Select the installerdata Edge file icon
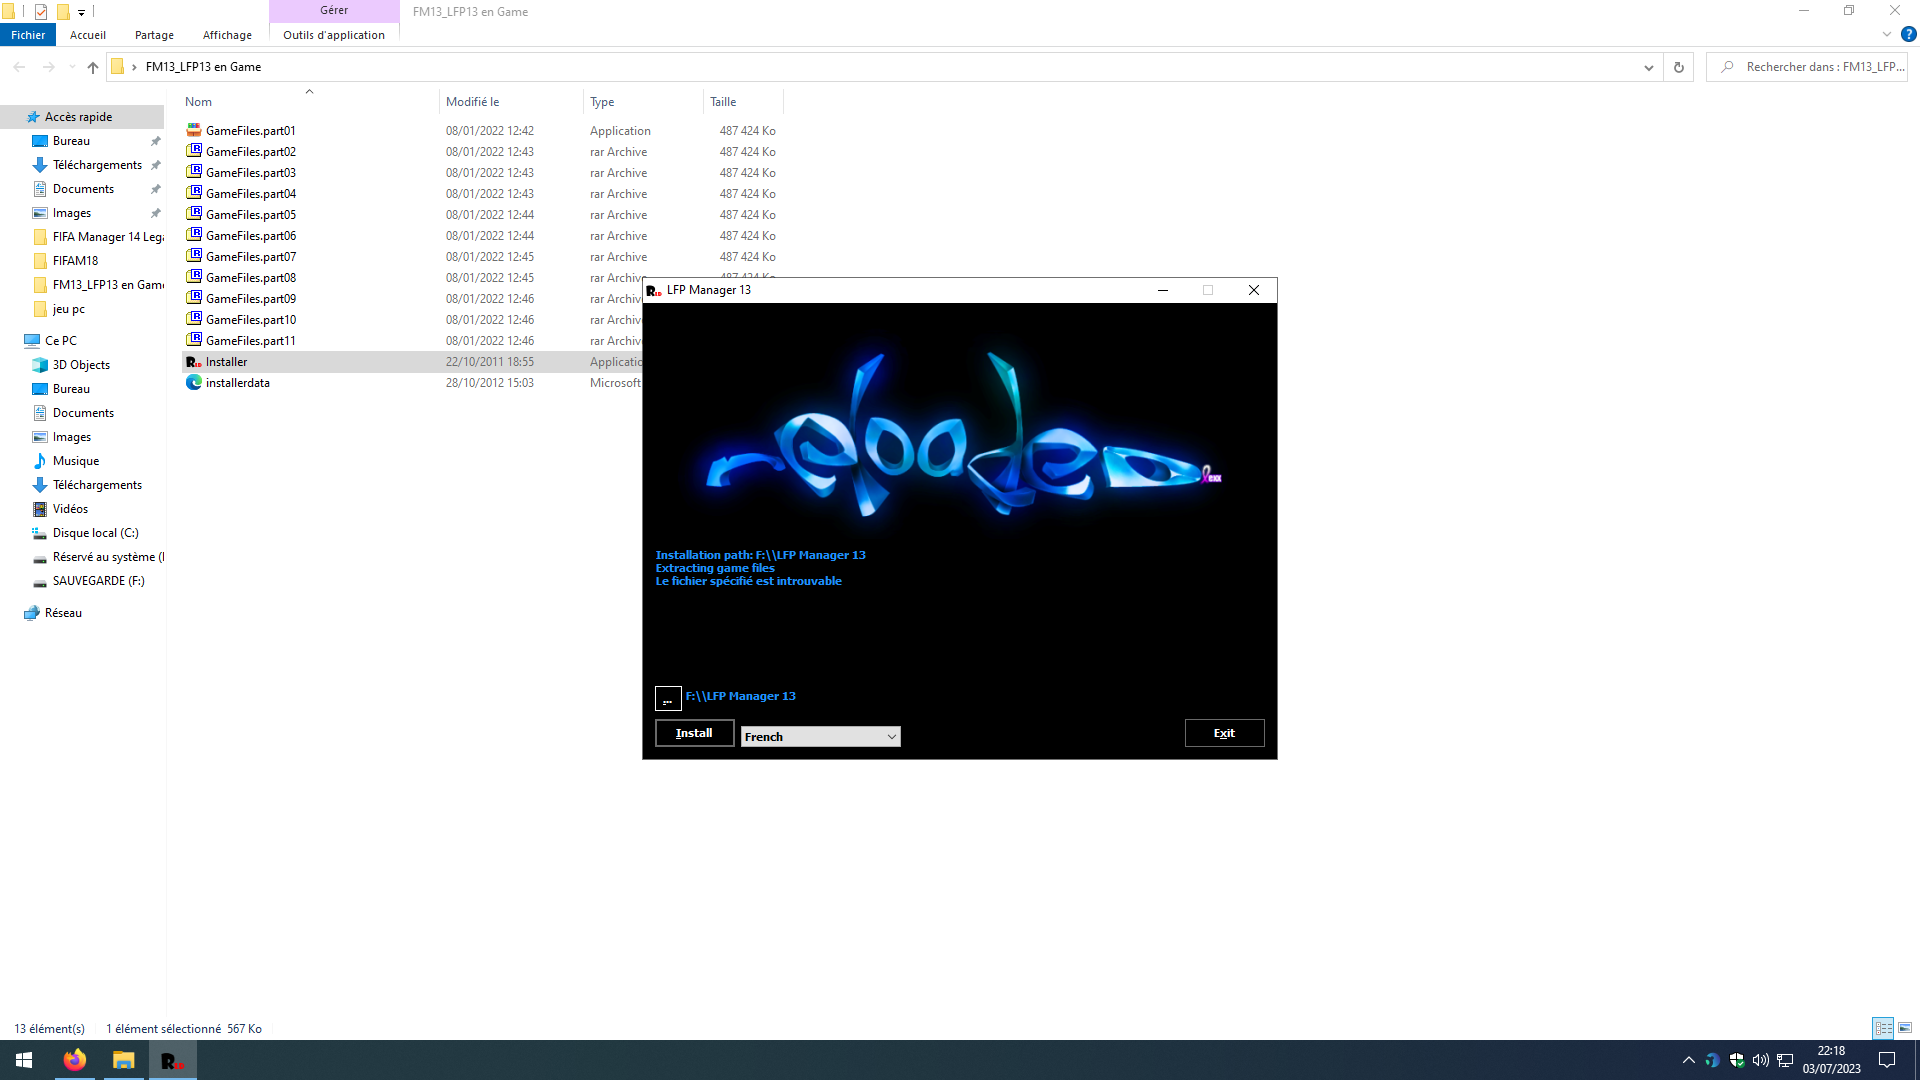This screenshot has width=1920, height=1080. click(194, 382)
